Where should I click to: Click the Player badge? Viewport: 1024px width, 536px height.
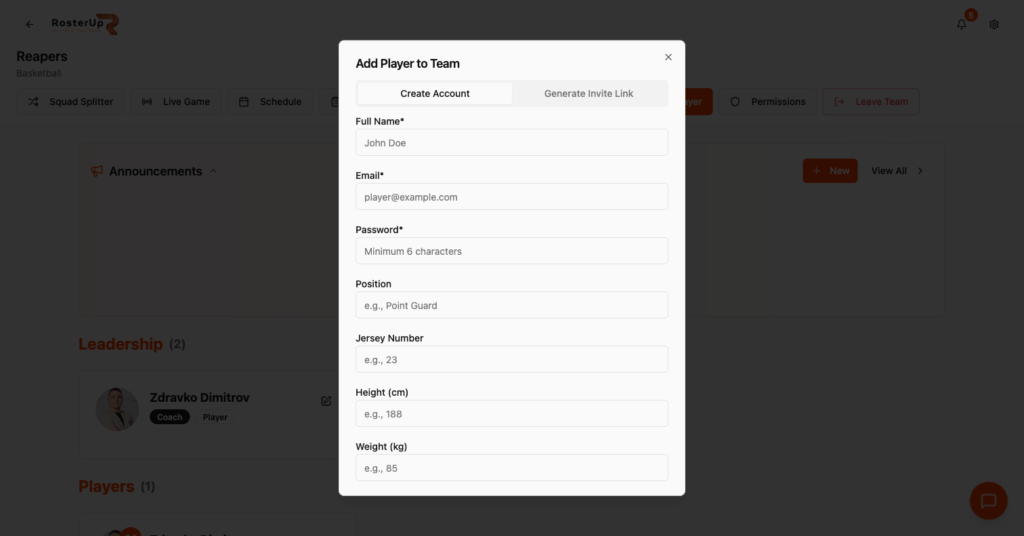[215, 417]
